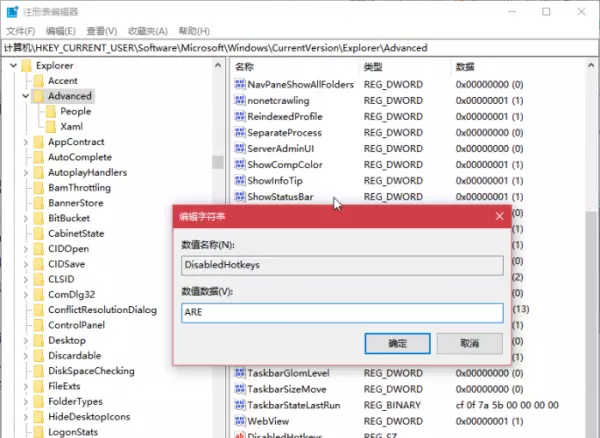
Task: Click the FileExts folder icon
Action: 39,386
